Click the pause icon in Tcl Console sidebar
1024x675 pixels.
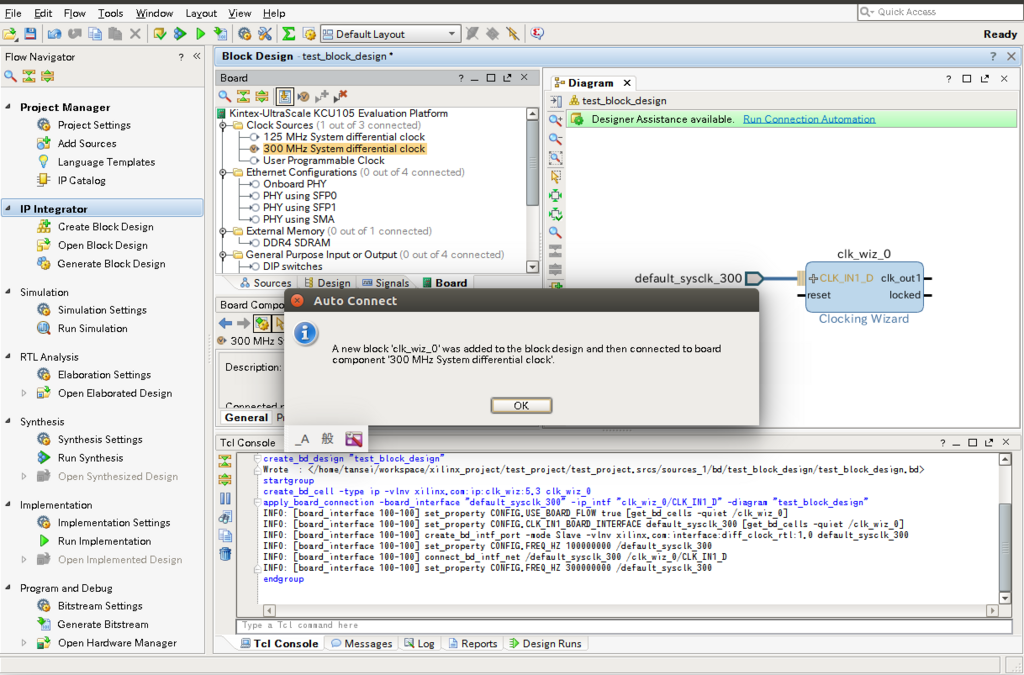click(x=225, y=498)
